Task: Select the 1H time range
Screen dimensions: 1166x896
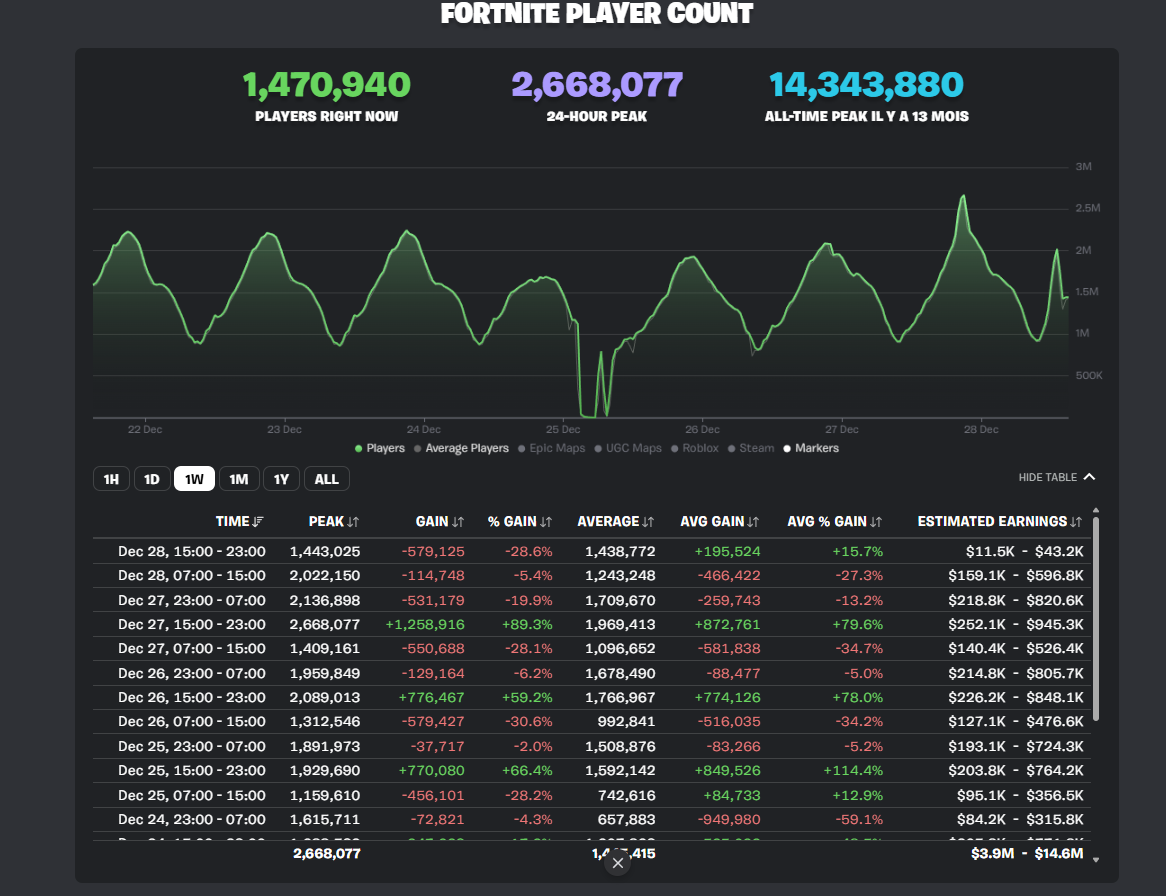Action: point(111,479)
